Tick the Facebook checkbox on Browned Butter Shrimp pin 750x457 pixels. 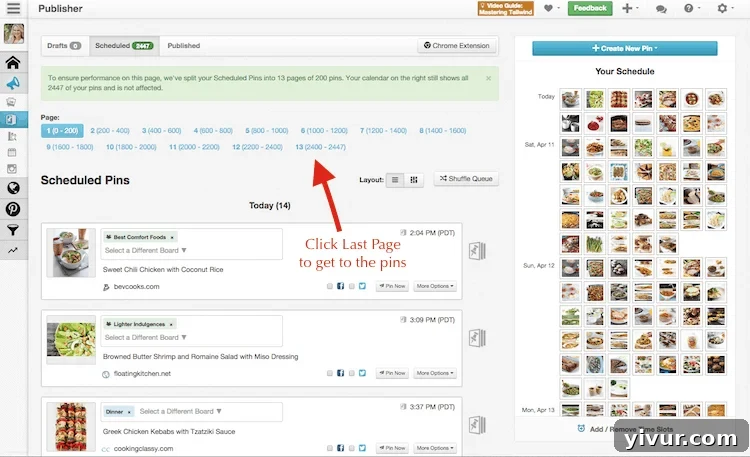pyautogui.click(x=330, y=373)
